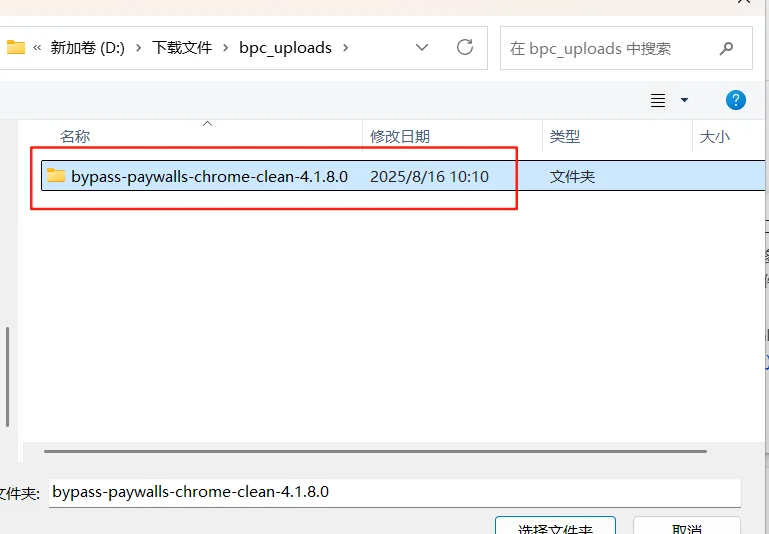Click the 选择文件夹 button

(x=555, y=527)
